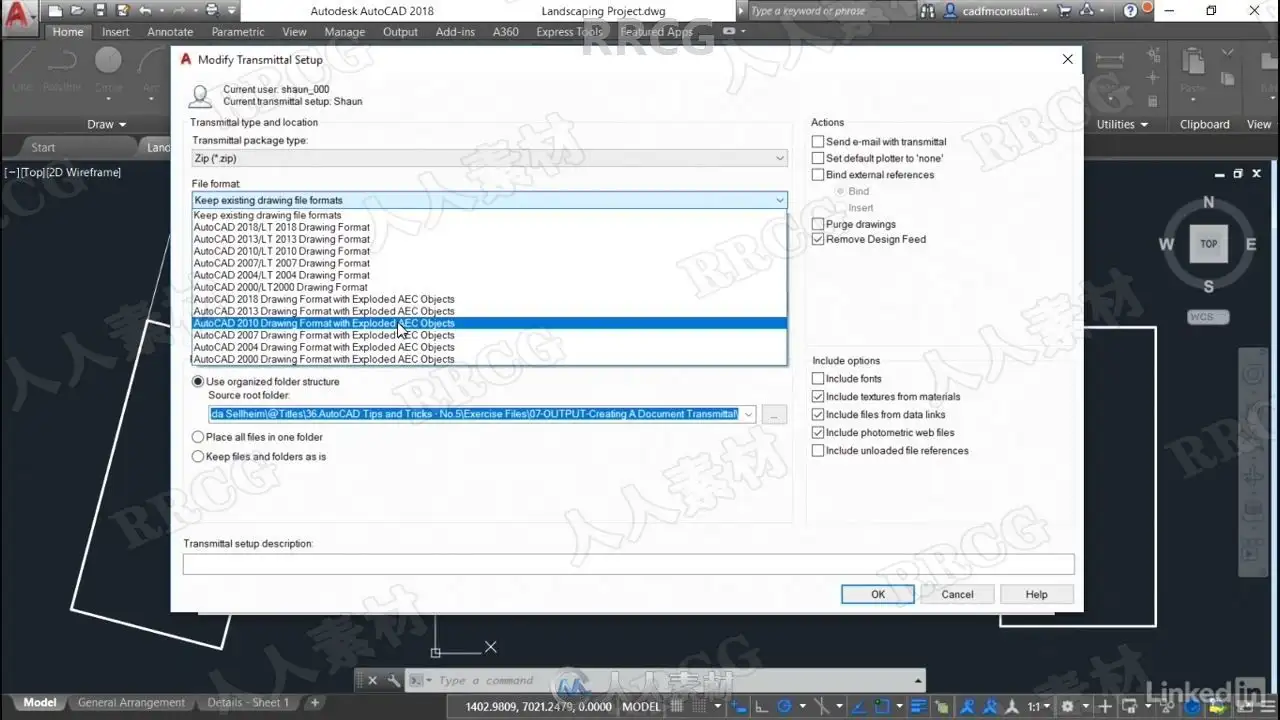
Task: Select the Polyline tool in Draw panel
Action: coord(62,68)
